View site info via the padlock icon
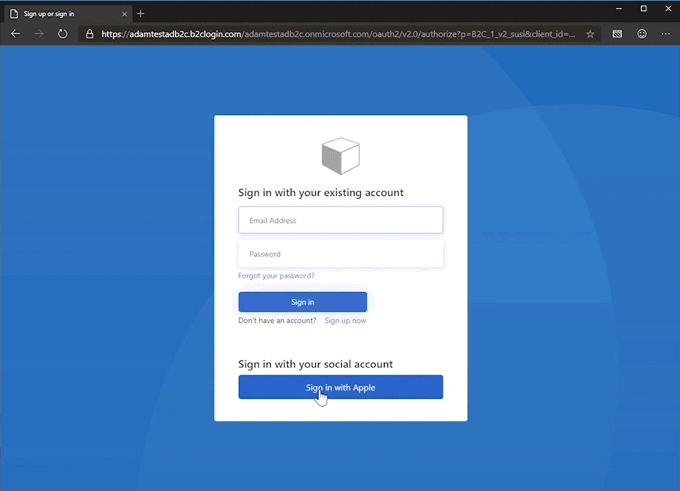Viewport: 680px width, 491px height. [89, 34]
